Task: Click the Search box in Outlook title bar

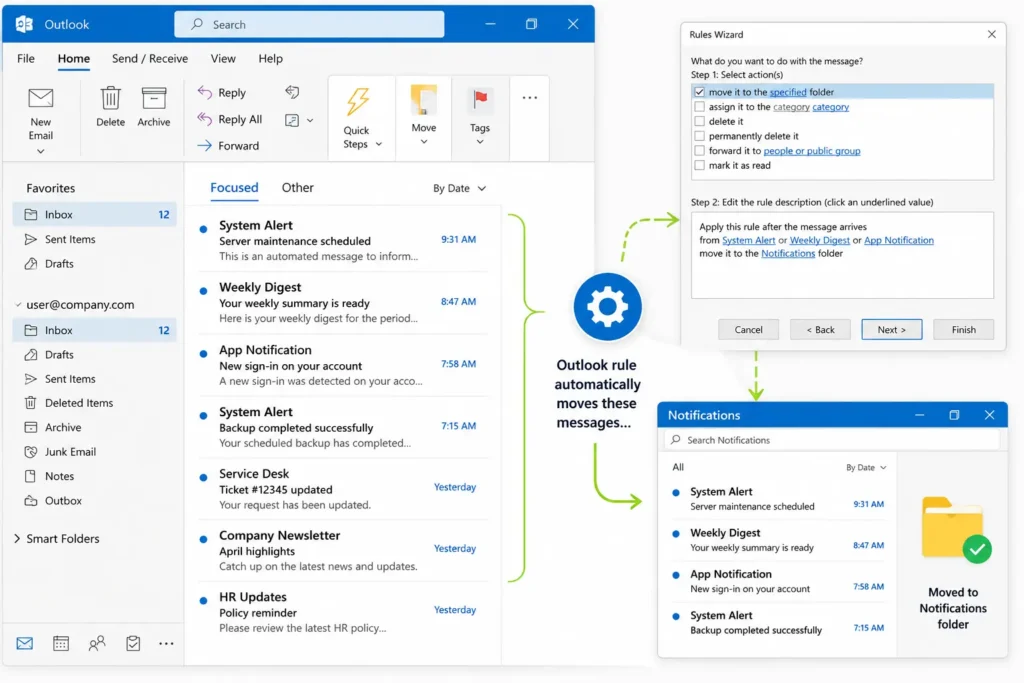Action: coord(309,24)
